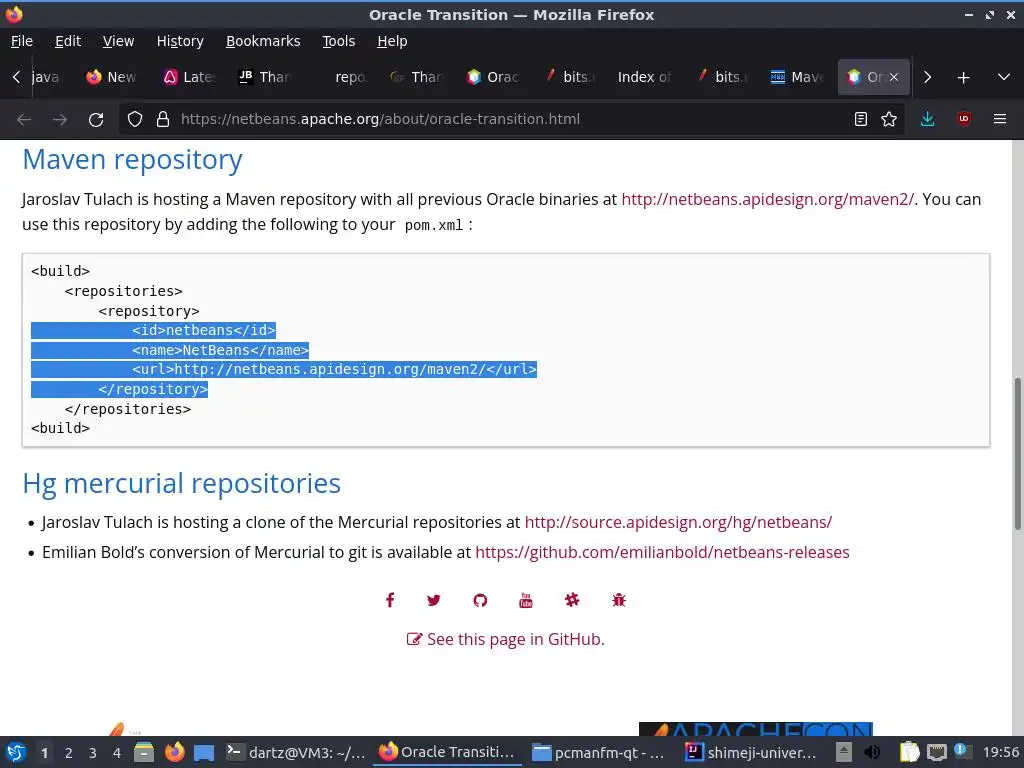Switch to virtual desktop 2
The image size is (1024, 768).
[69, 753]
